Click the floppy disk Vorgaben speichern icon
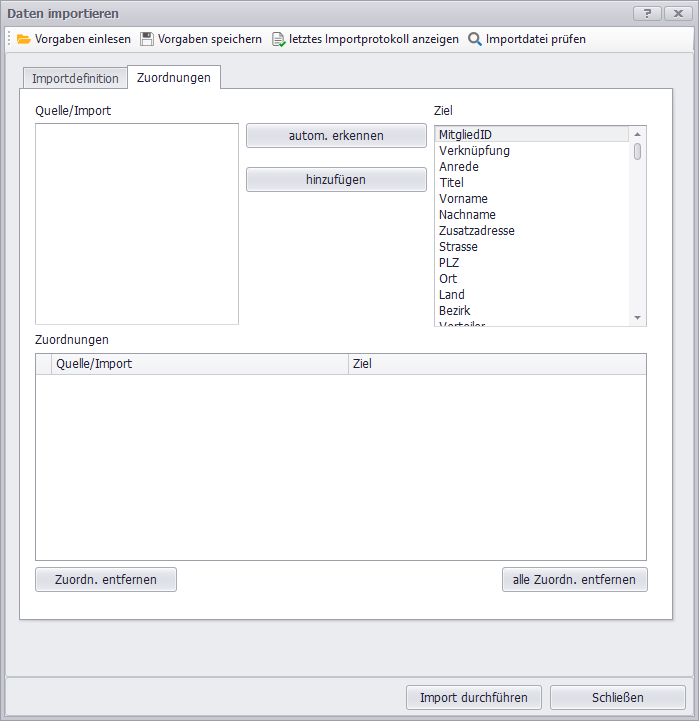699x721 pixels. tap(147, 39)
